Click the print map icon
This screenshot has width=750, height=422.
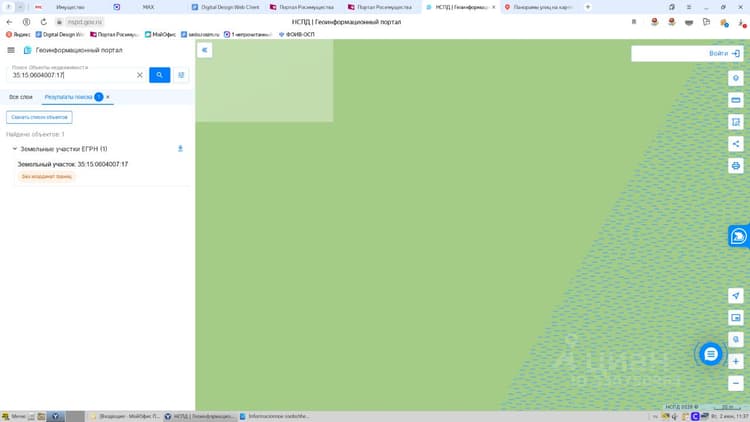[736, 166]
